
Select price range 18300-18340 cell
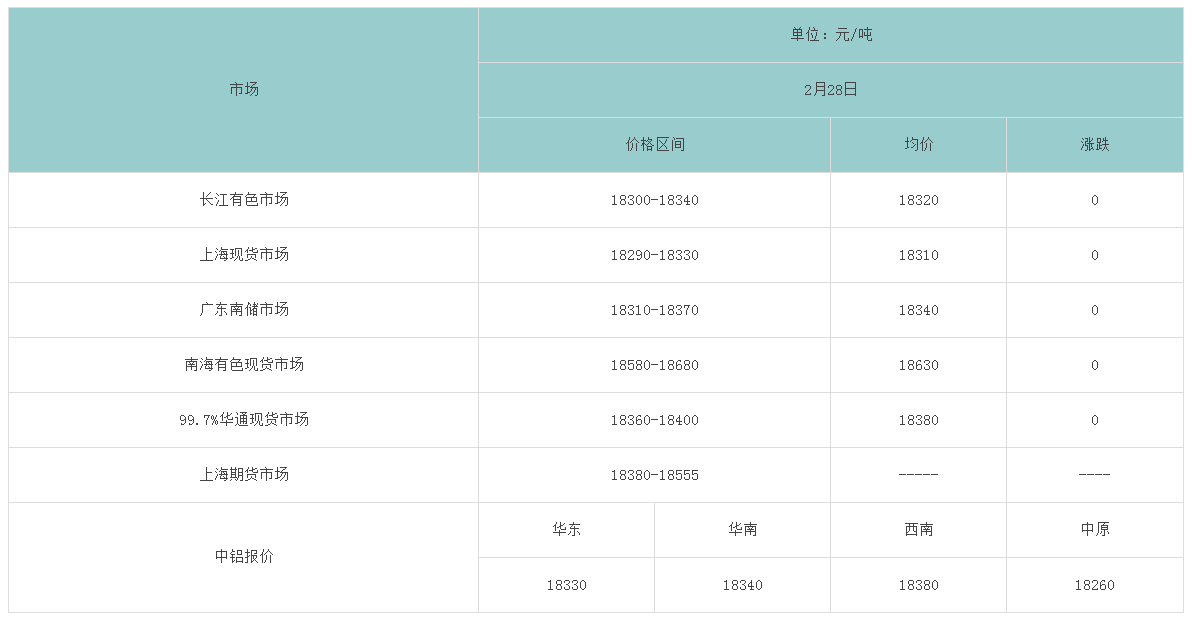654,200
